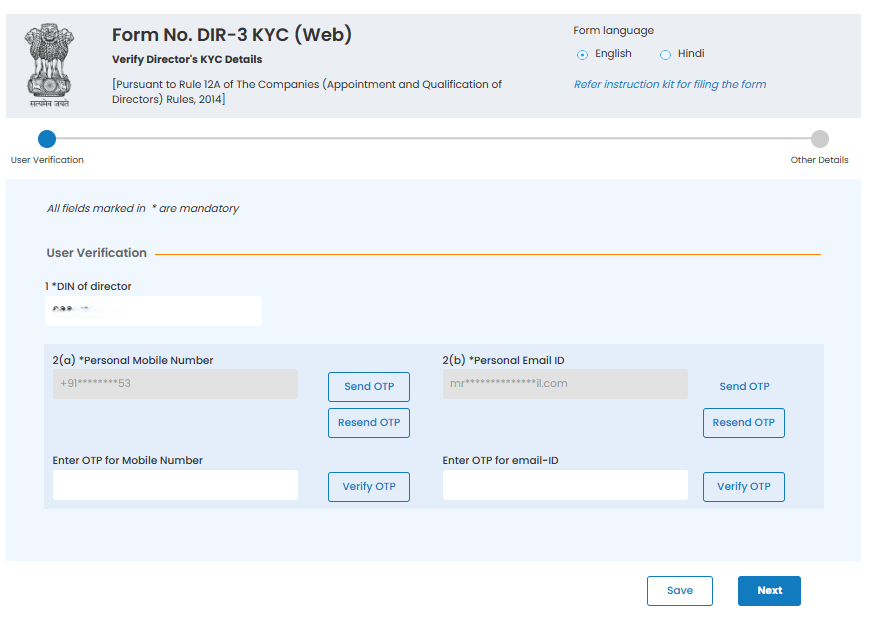Click Verify OTP for email ID
Screen dimensions: 883x621
pyautogui.click(x=743, y=487)
